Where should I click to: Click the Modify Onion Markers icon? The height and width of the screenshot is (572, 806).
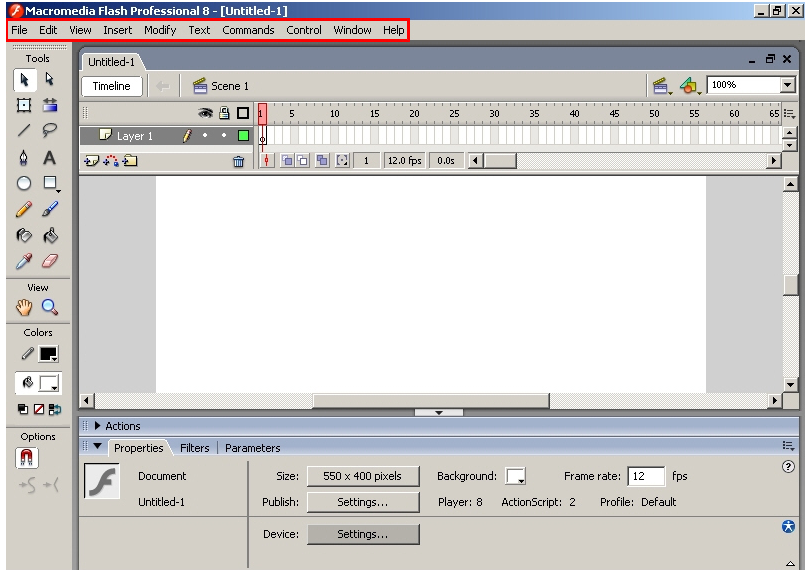coord(342,161)
